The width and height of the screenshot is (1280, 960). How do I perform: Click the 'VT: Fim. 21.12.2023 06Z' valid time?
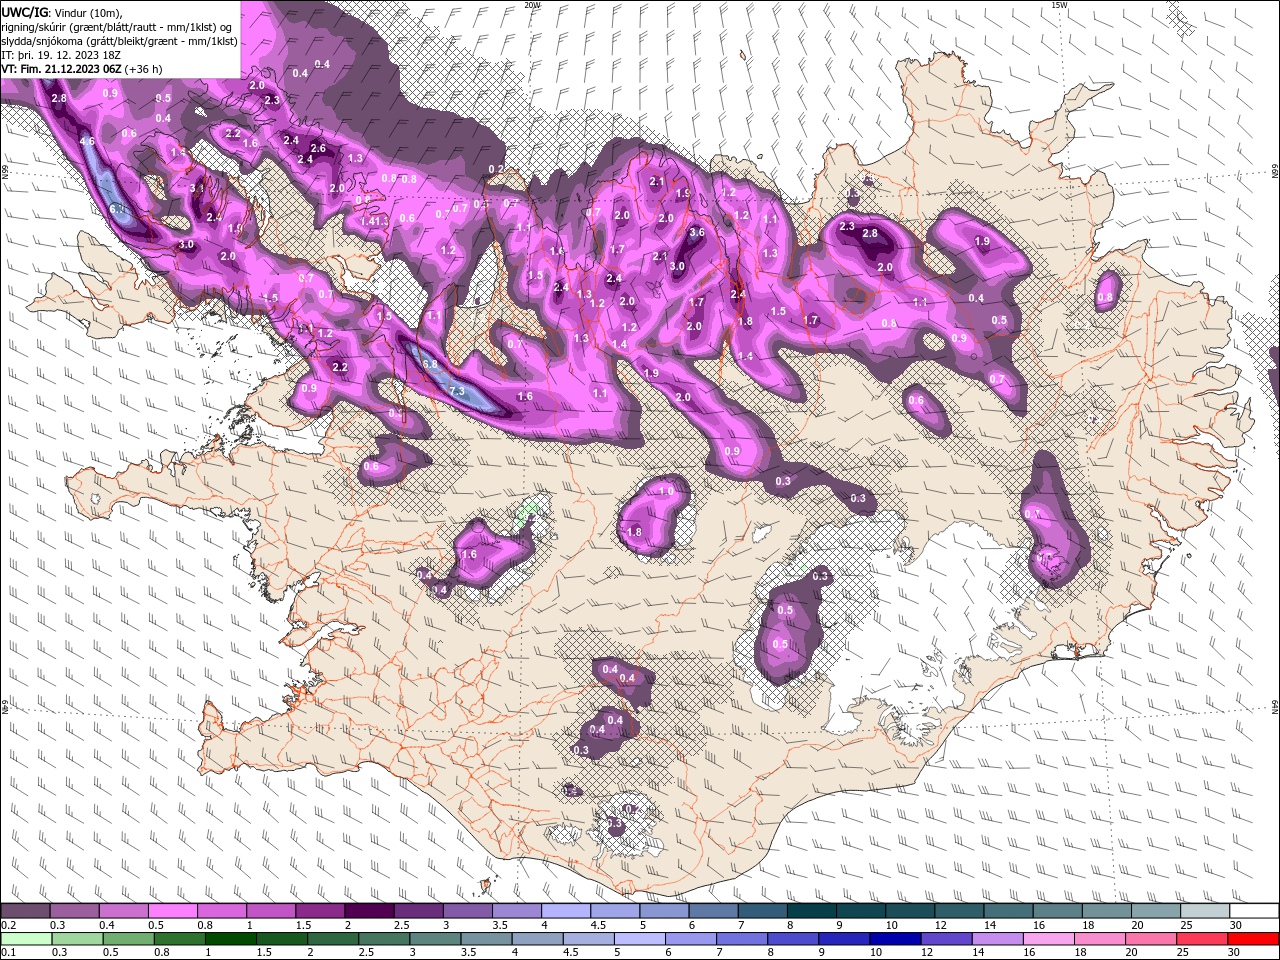[x=81, y=69]
